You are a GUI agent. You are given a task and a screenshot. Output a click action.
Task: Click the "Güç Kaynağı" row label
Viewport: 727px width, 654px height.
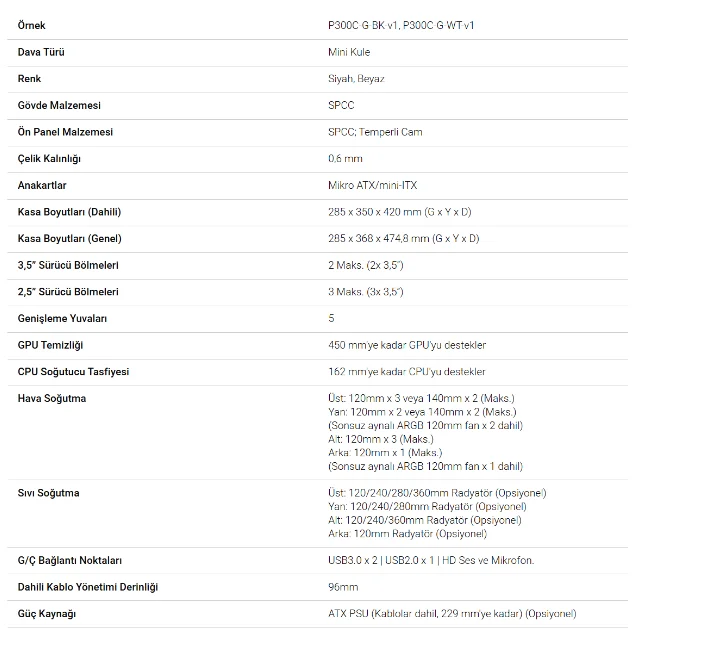tap(47, 613)
